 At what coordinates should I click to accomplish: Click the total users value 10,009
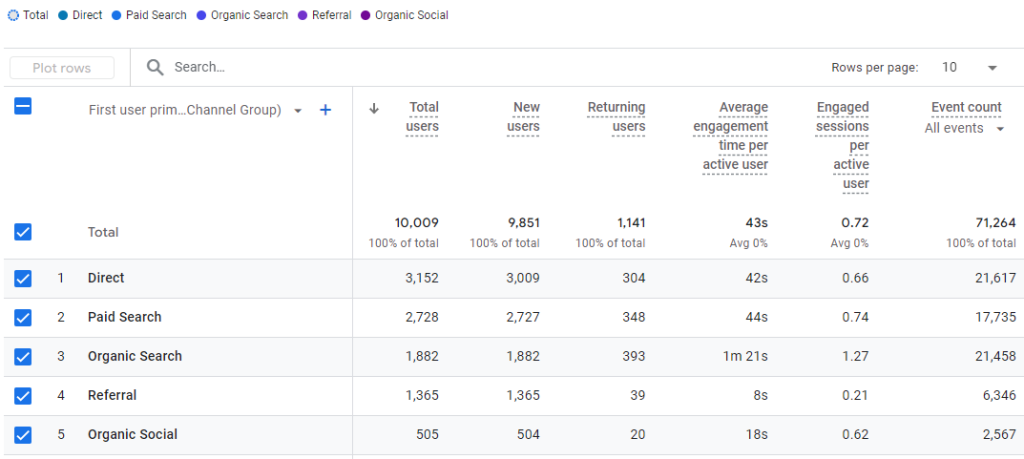(417, 223)
